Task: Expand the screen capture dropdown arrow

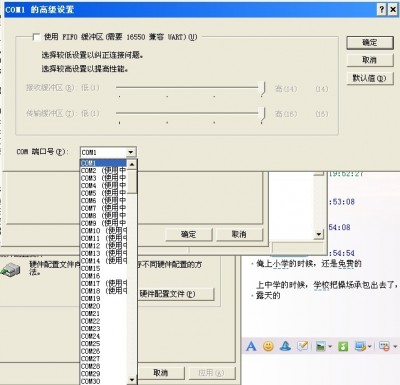Action: click(370, 347)
